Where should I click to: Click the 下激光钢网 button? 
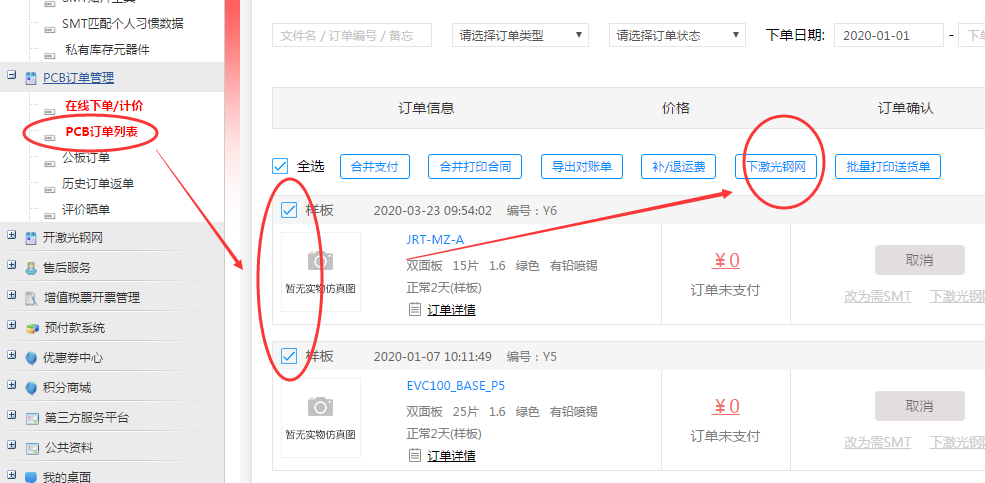[x=776, y=166]
